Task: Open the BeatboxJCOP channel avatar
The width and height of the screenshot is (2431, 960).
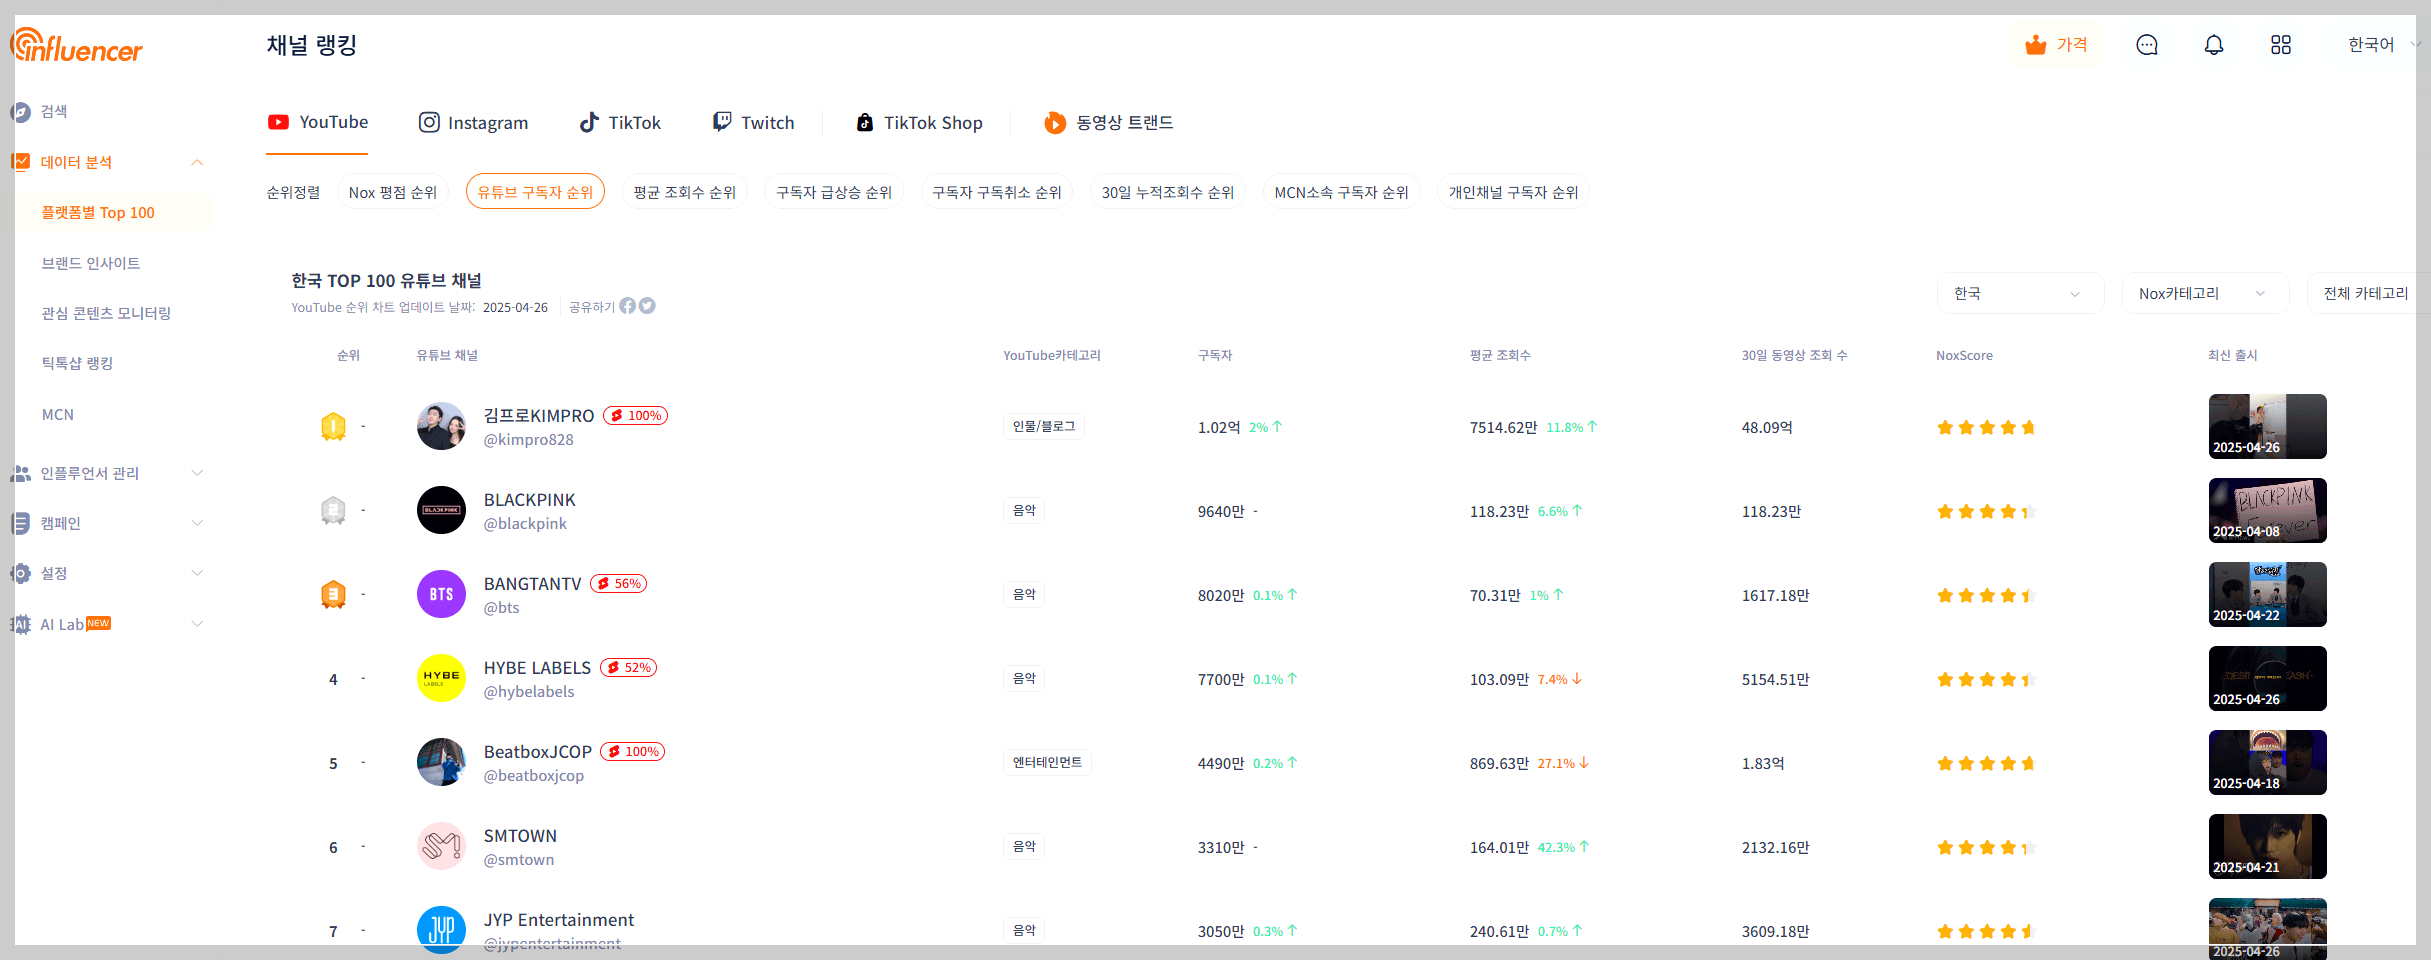Action: (x=441, y=762)
